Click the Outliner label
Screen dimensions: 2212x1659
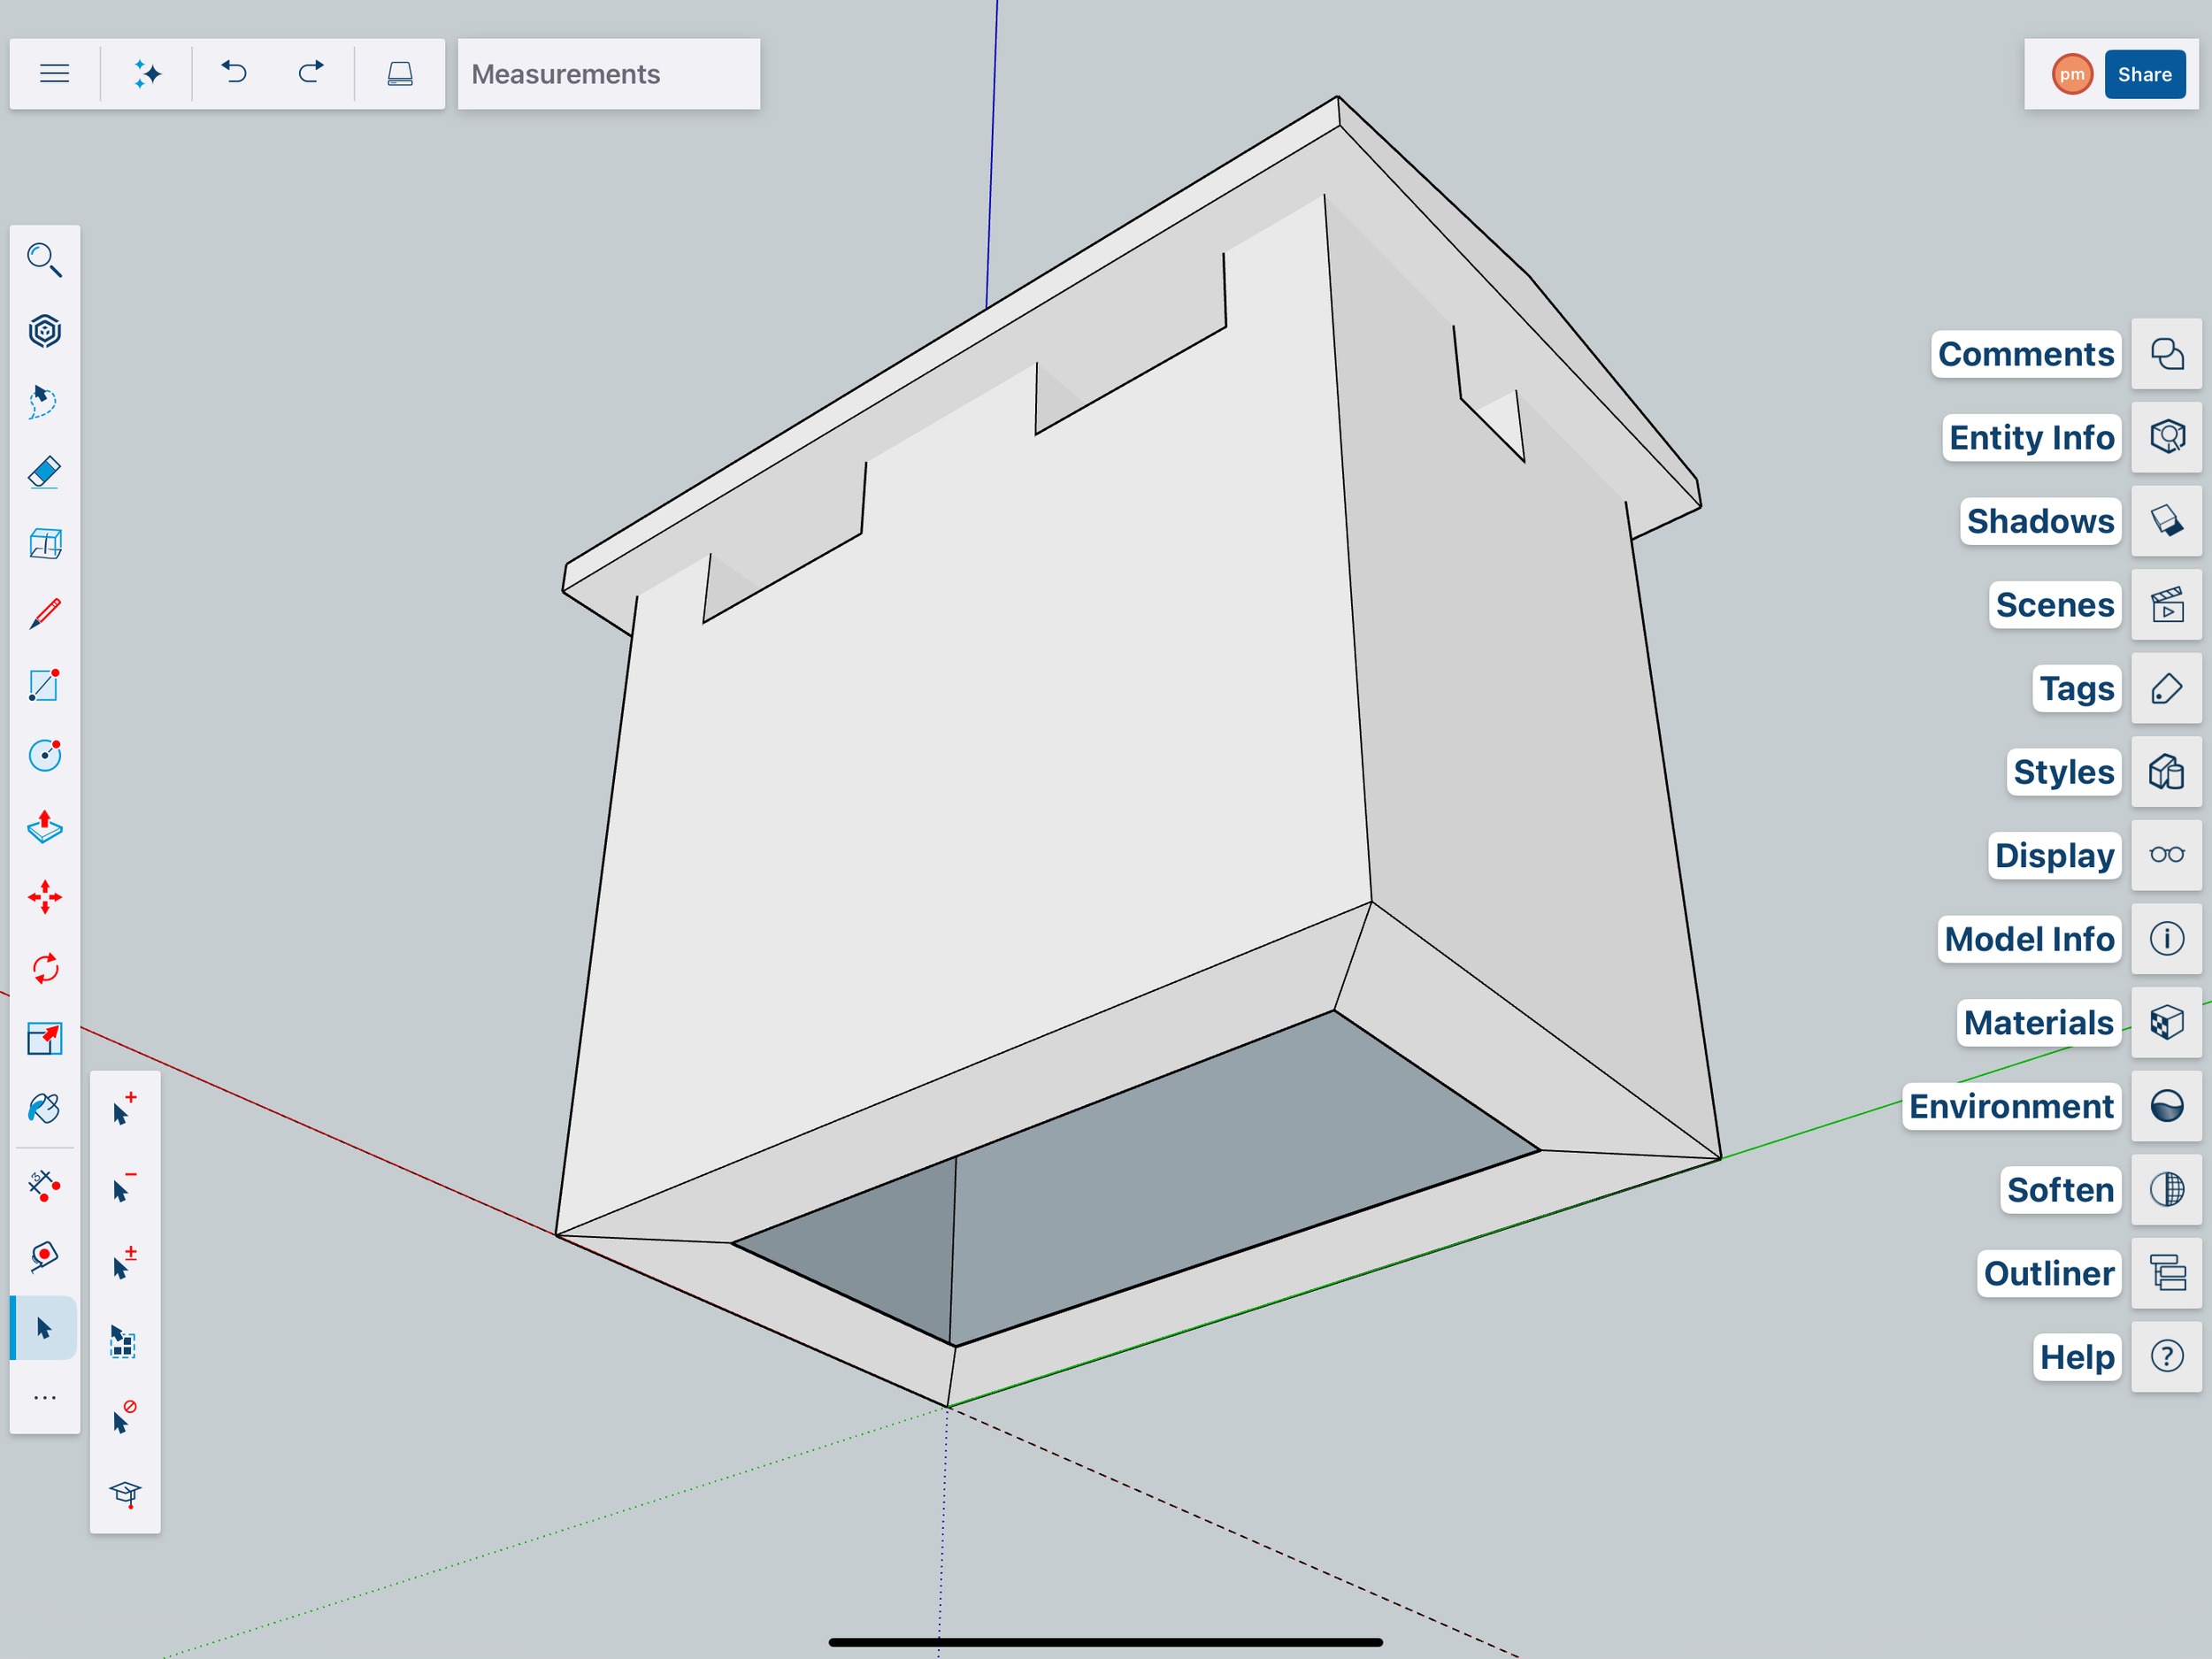tap(2049, 1273)
